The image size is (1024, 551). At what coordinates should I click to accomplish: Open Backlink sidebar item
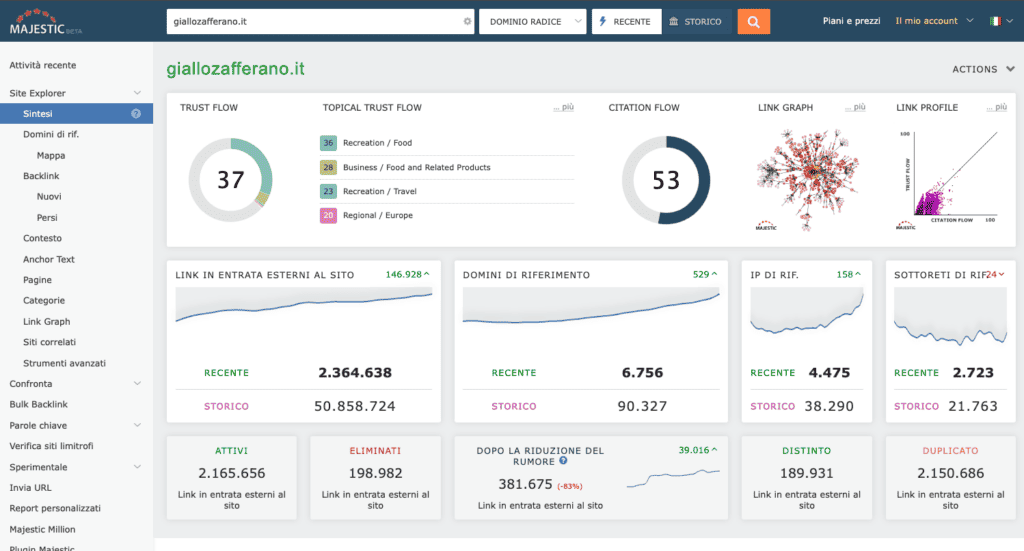[x=41, y=176]
